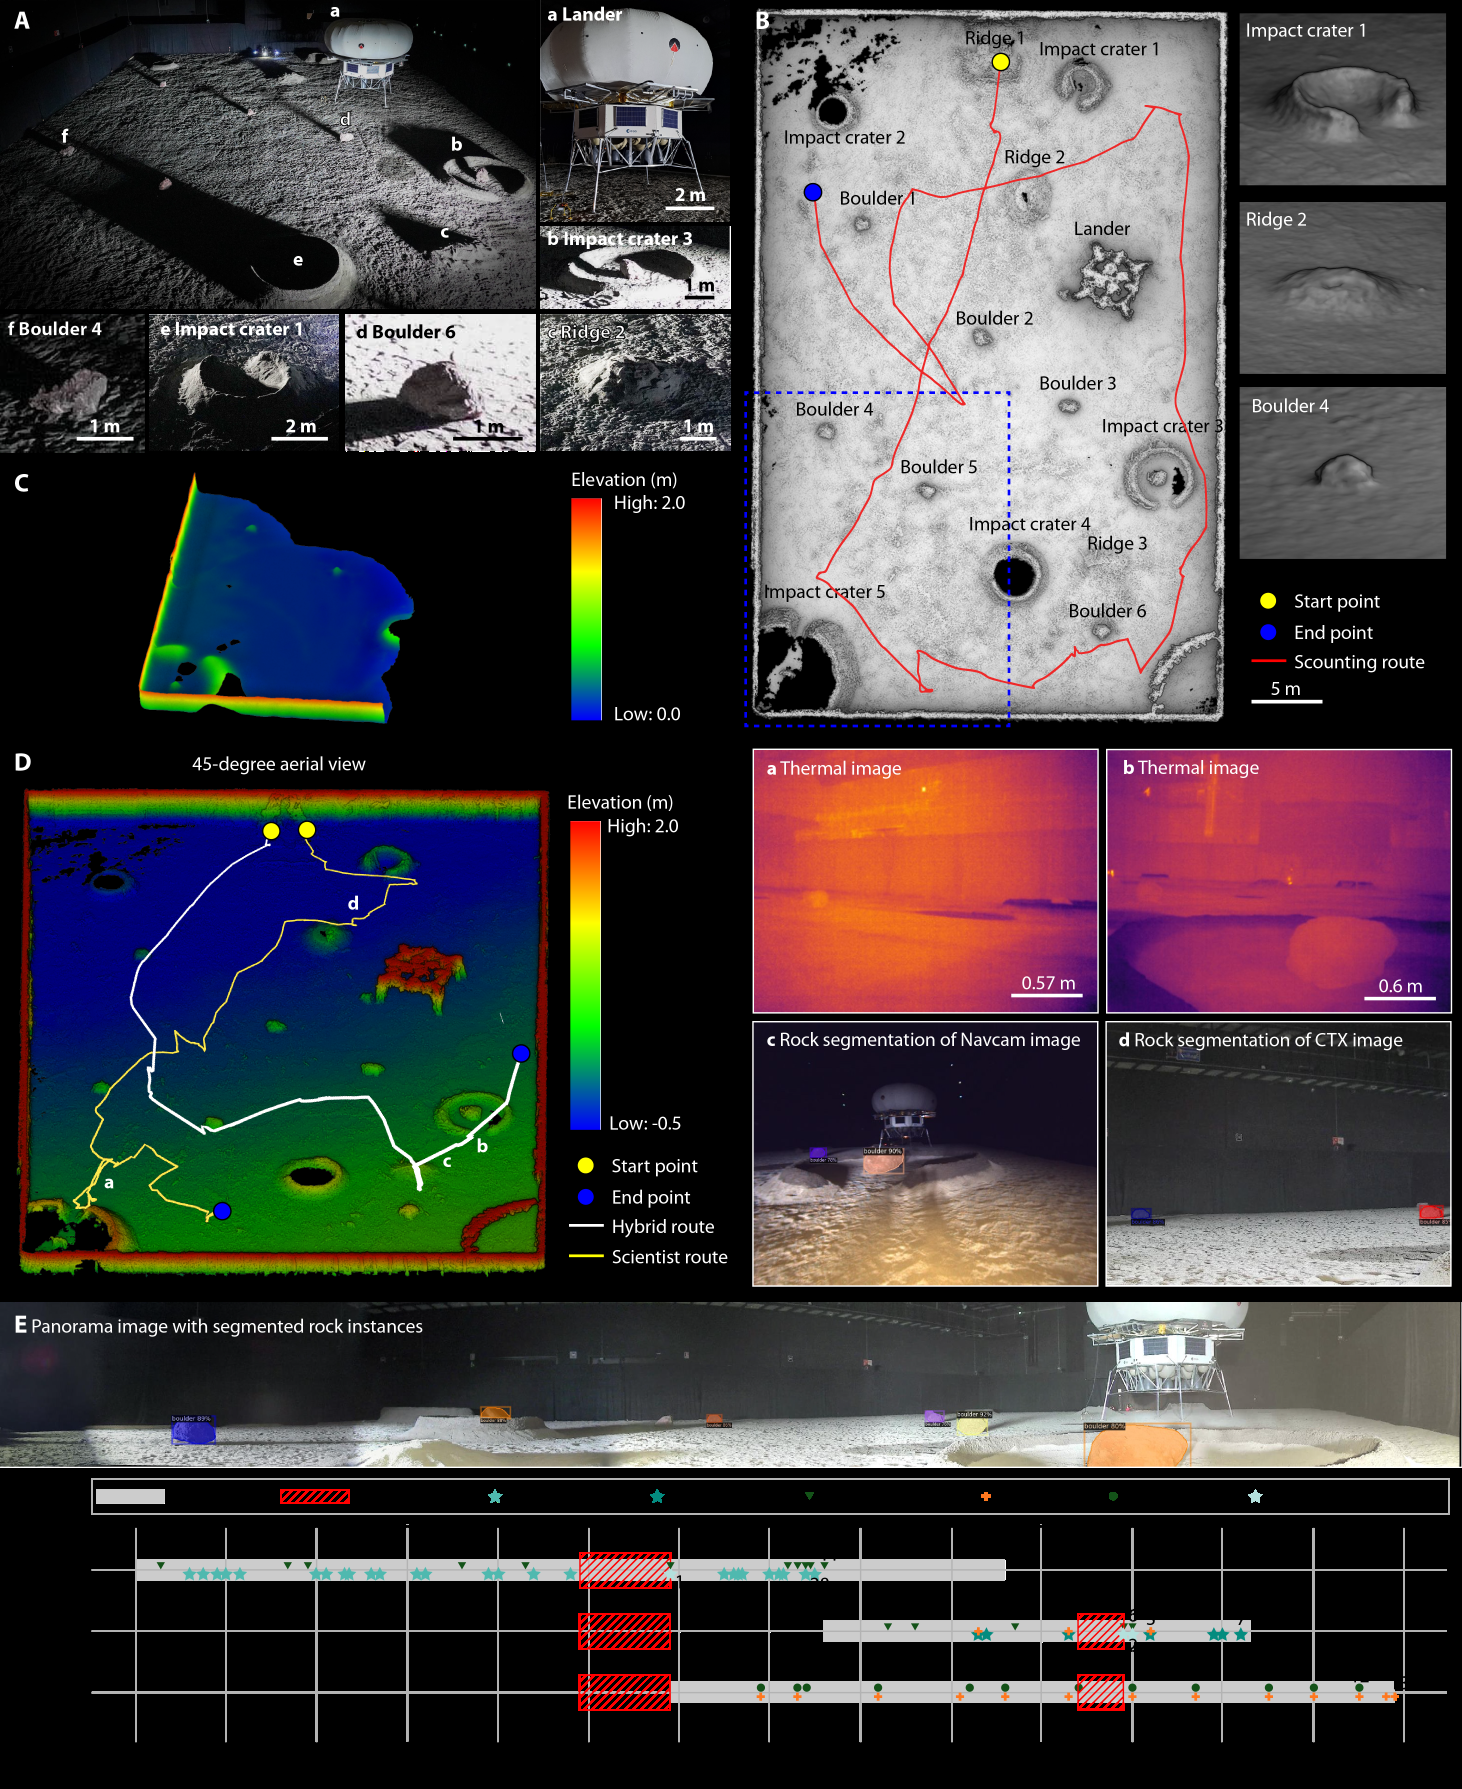
Task: Click the 'Impact crater 4' label on map B
Action: (x=1030, y=524)
